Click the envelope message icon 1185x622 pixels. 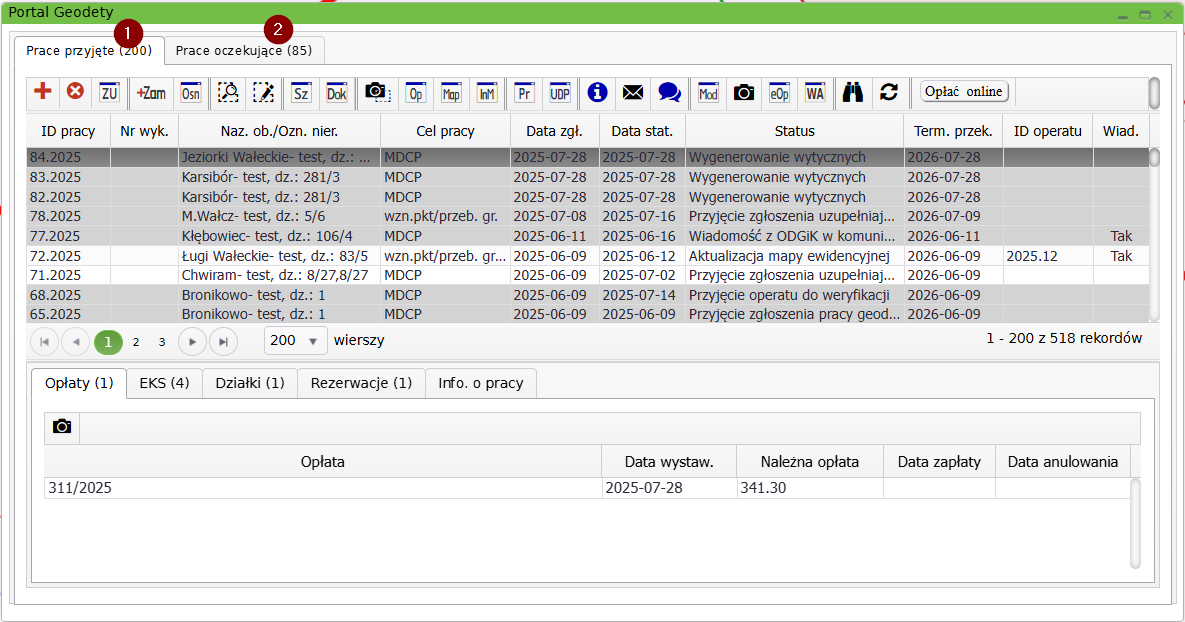633,92
